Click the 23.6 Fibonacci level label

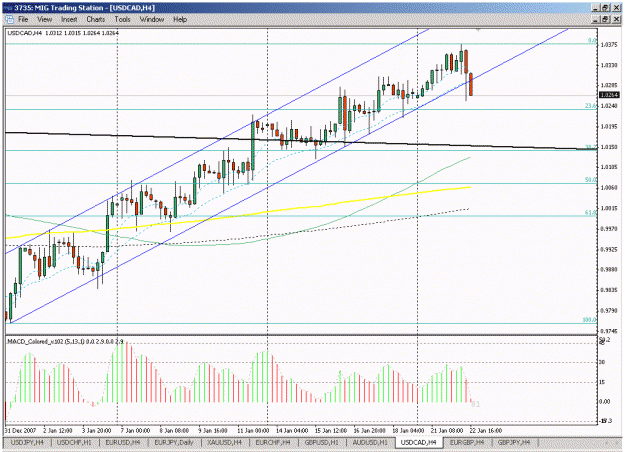click(591, 106)
